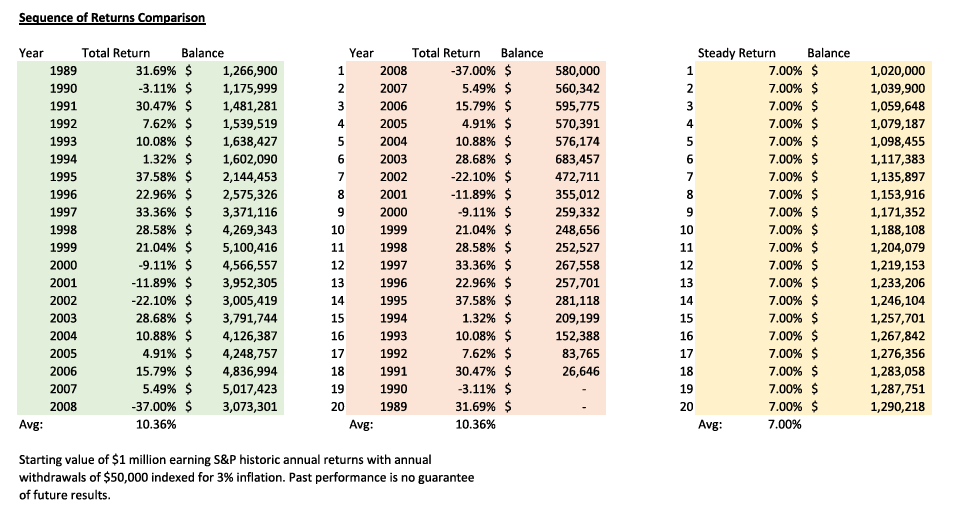959x518 pixels.
Task: Select the "Balance" header of the yellow table
Action: click(828, 53)
